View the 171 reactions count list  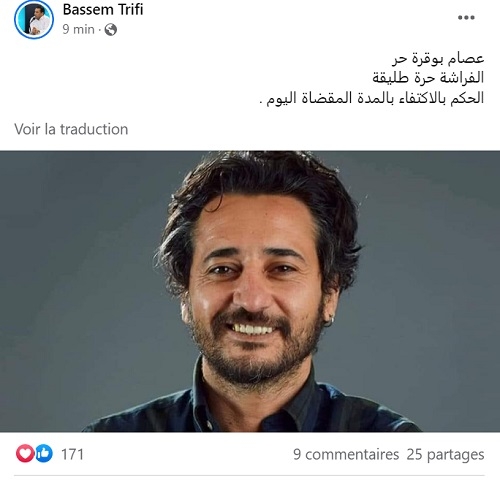point(72,454)
